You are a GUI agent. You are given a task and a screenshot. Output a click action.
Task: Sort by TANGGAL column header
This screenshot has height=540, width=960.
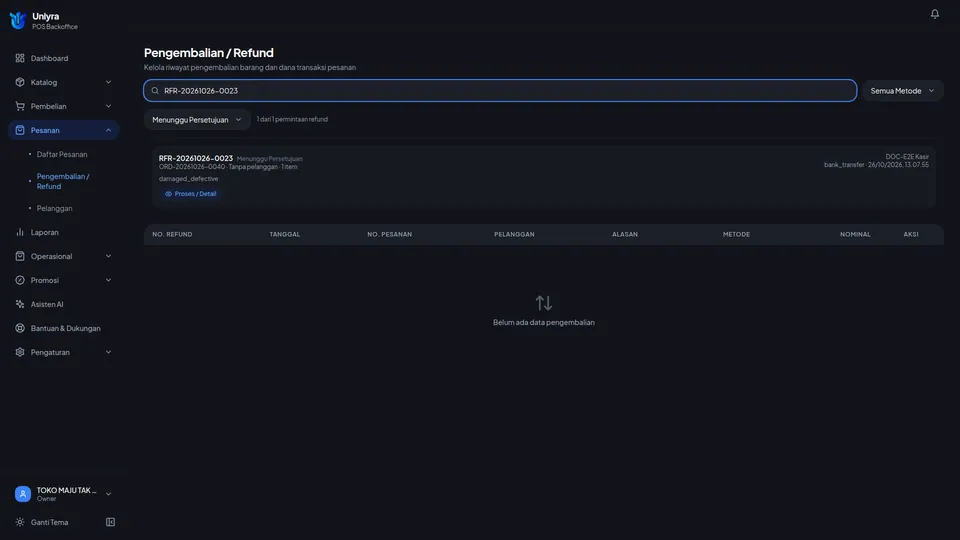[285, 234]
